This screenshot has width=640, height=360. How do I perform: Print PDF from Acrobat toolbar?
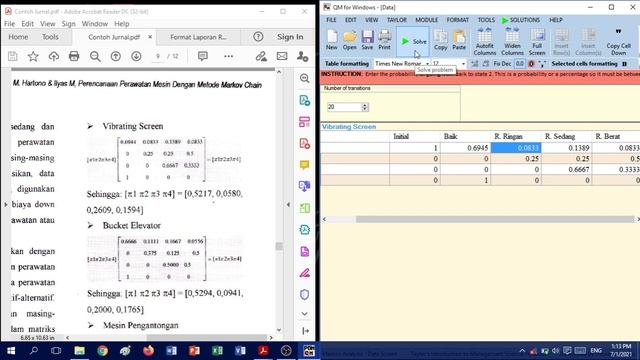pyautogui.click(x=74, y=56)
